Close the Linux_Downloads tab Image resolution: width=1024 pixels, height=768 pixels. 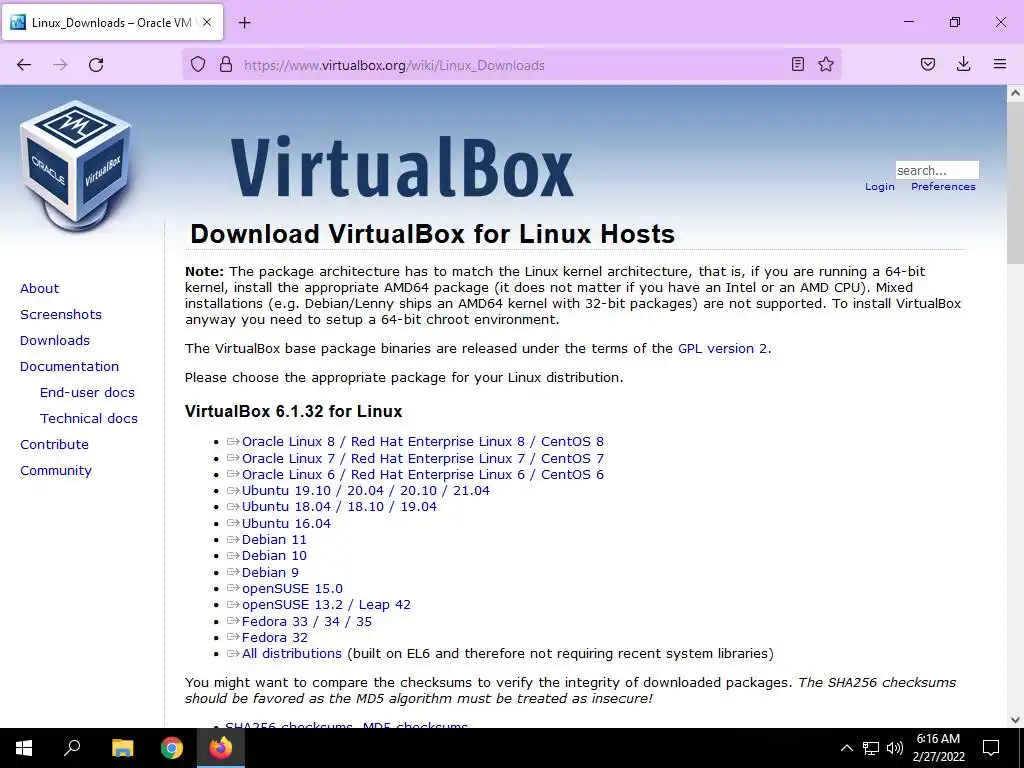[x=207, y=22]
